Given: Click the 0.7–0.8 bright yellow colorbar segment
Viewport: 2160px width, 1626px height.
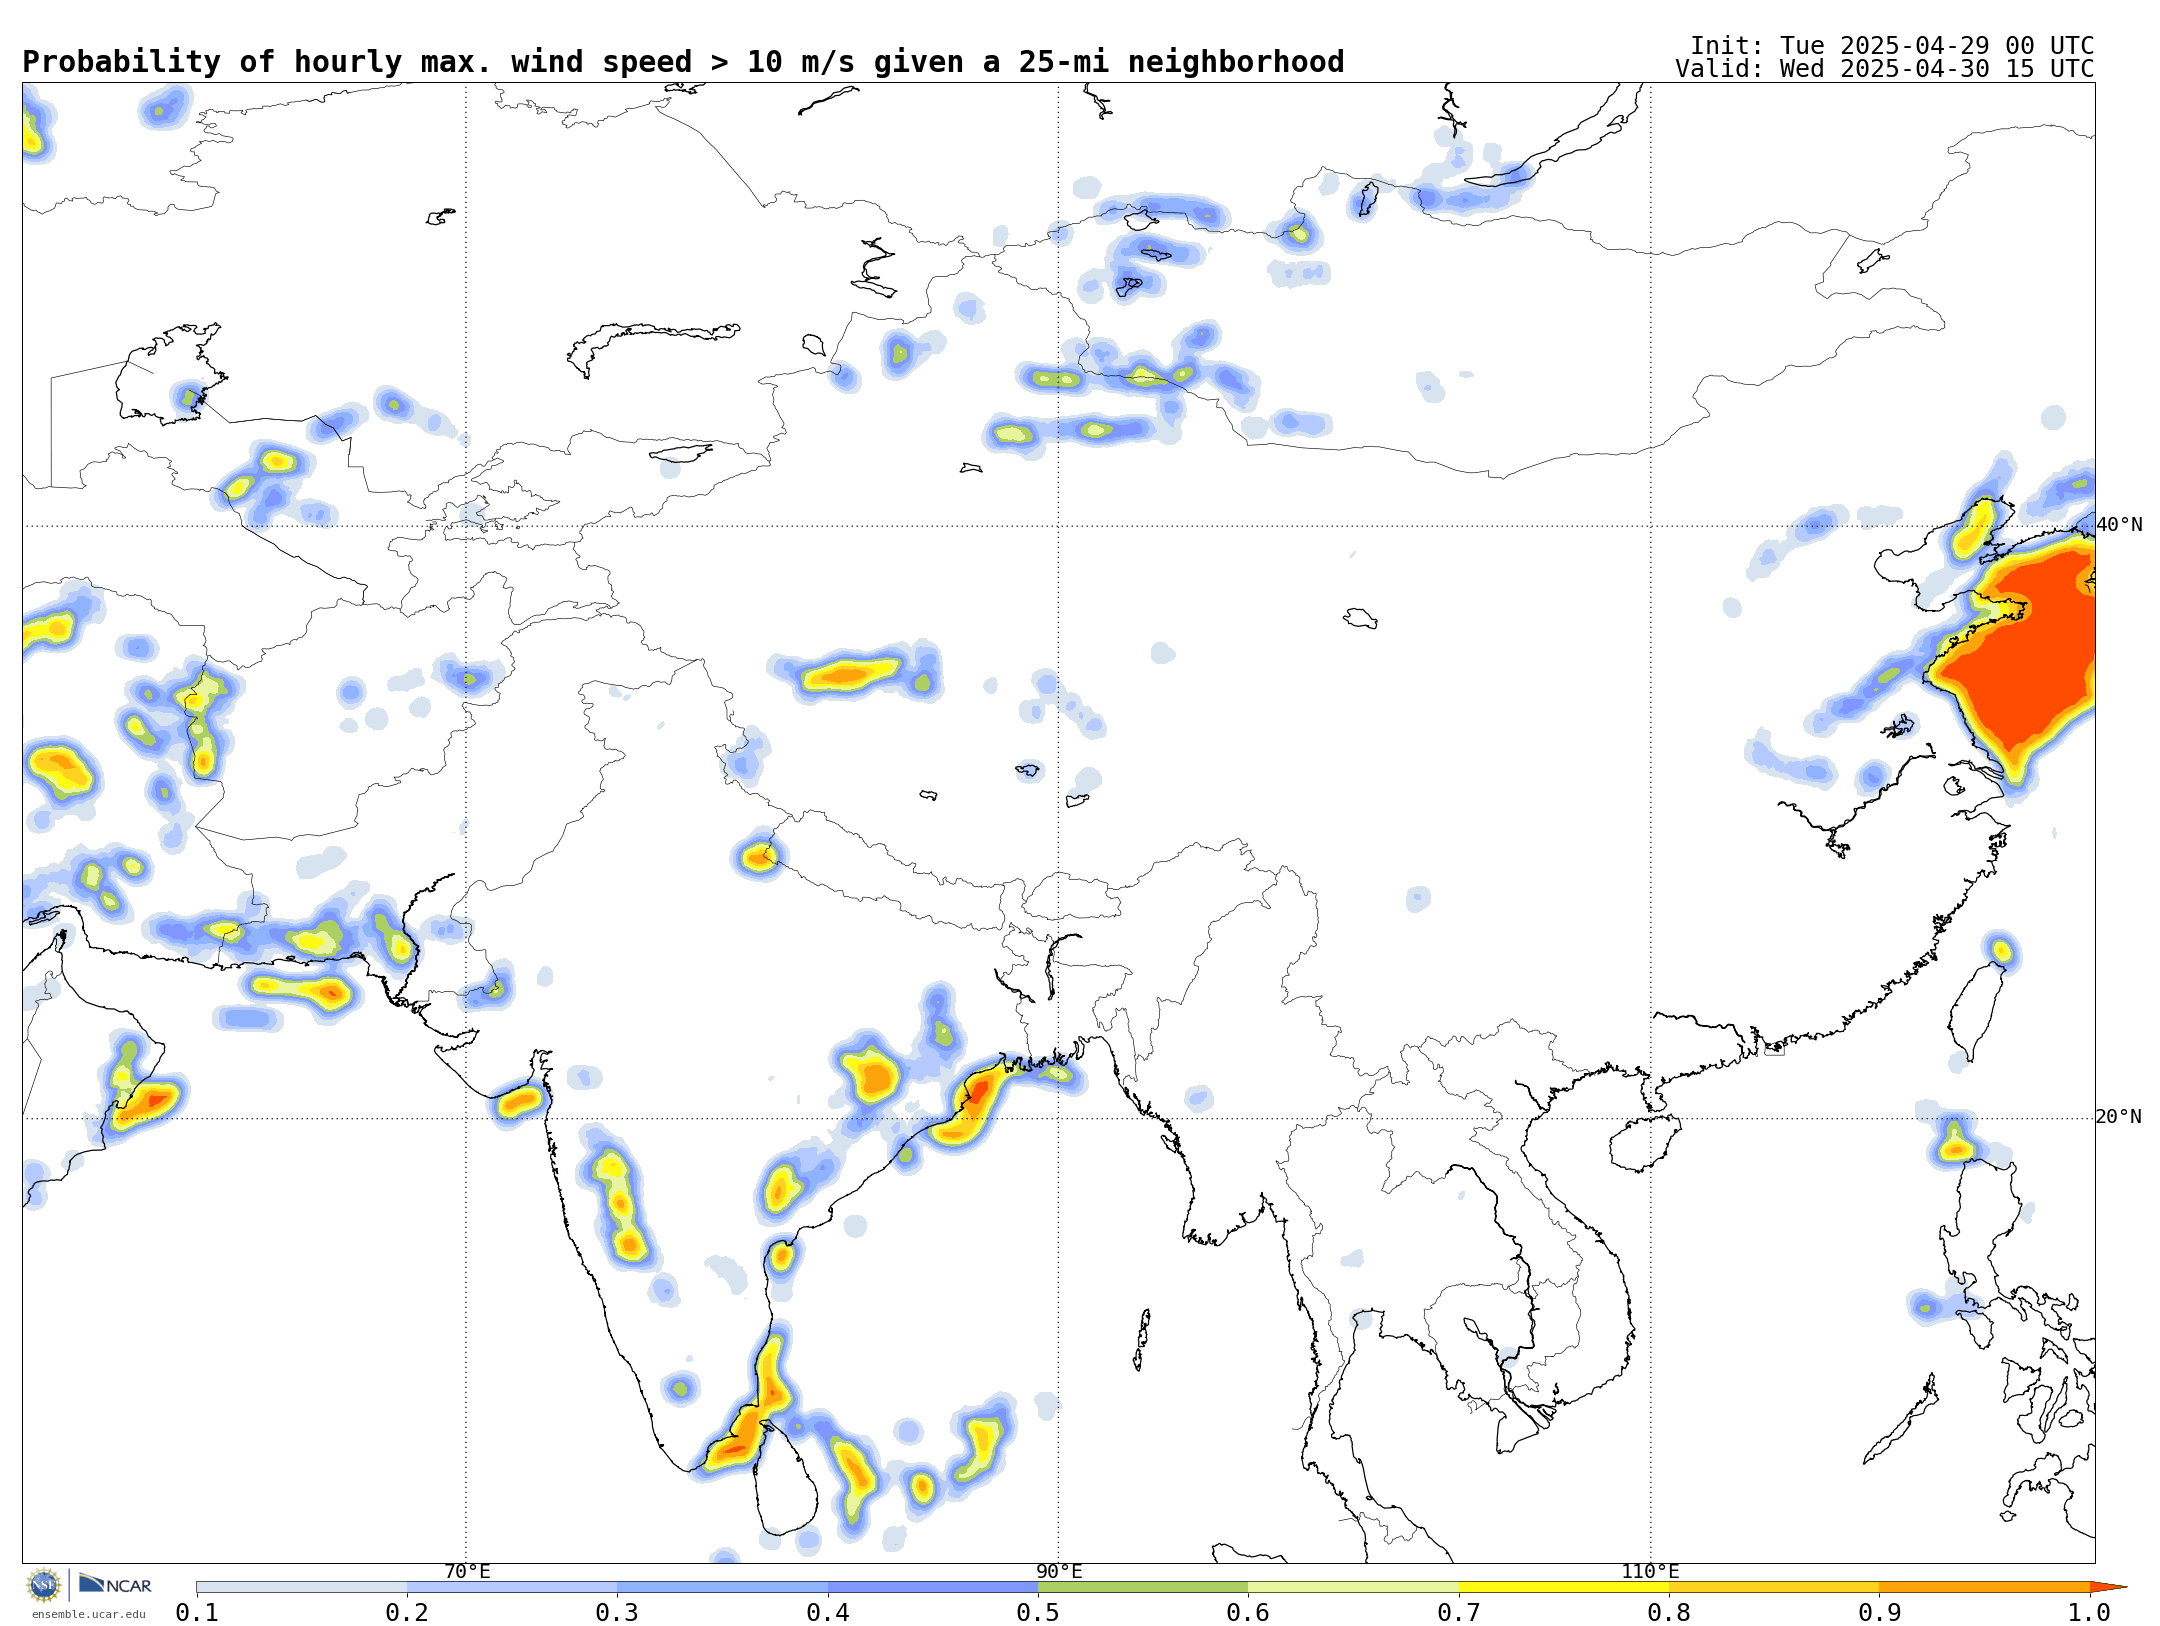Looking at the screenshot, I should [1564, 1587].
